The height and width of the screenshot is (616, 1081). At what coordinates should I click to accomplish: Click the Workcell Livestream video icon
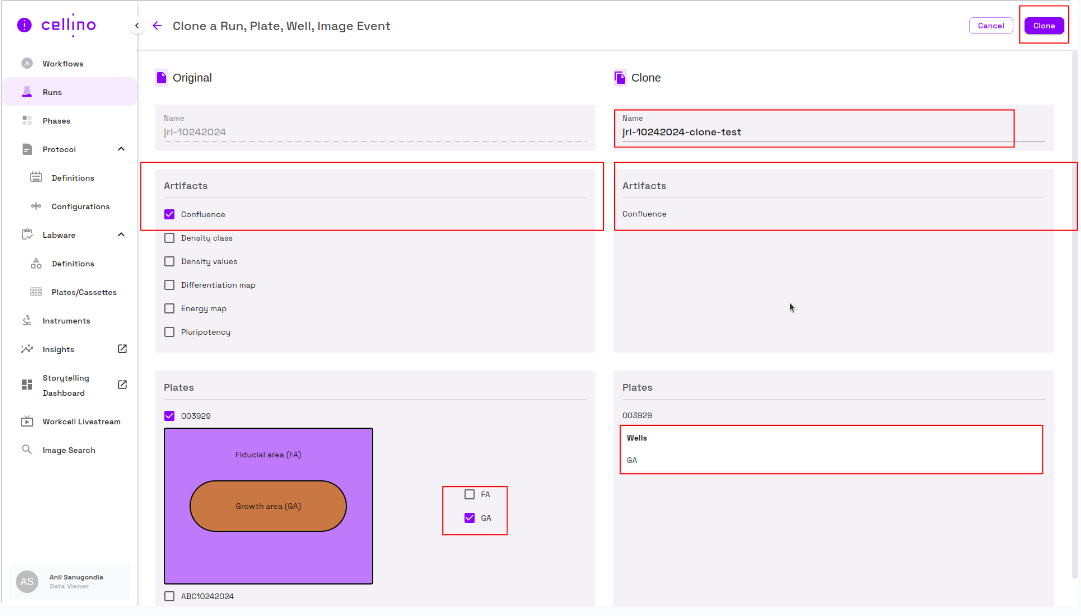click(x=27, y=422)
